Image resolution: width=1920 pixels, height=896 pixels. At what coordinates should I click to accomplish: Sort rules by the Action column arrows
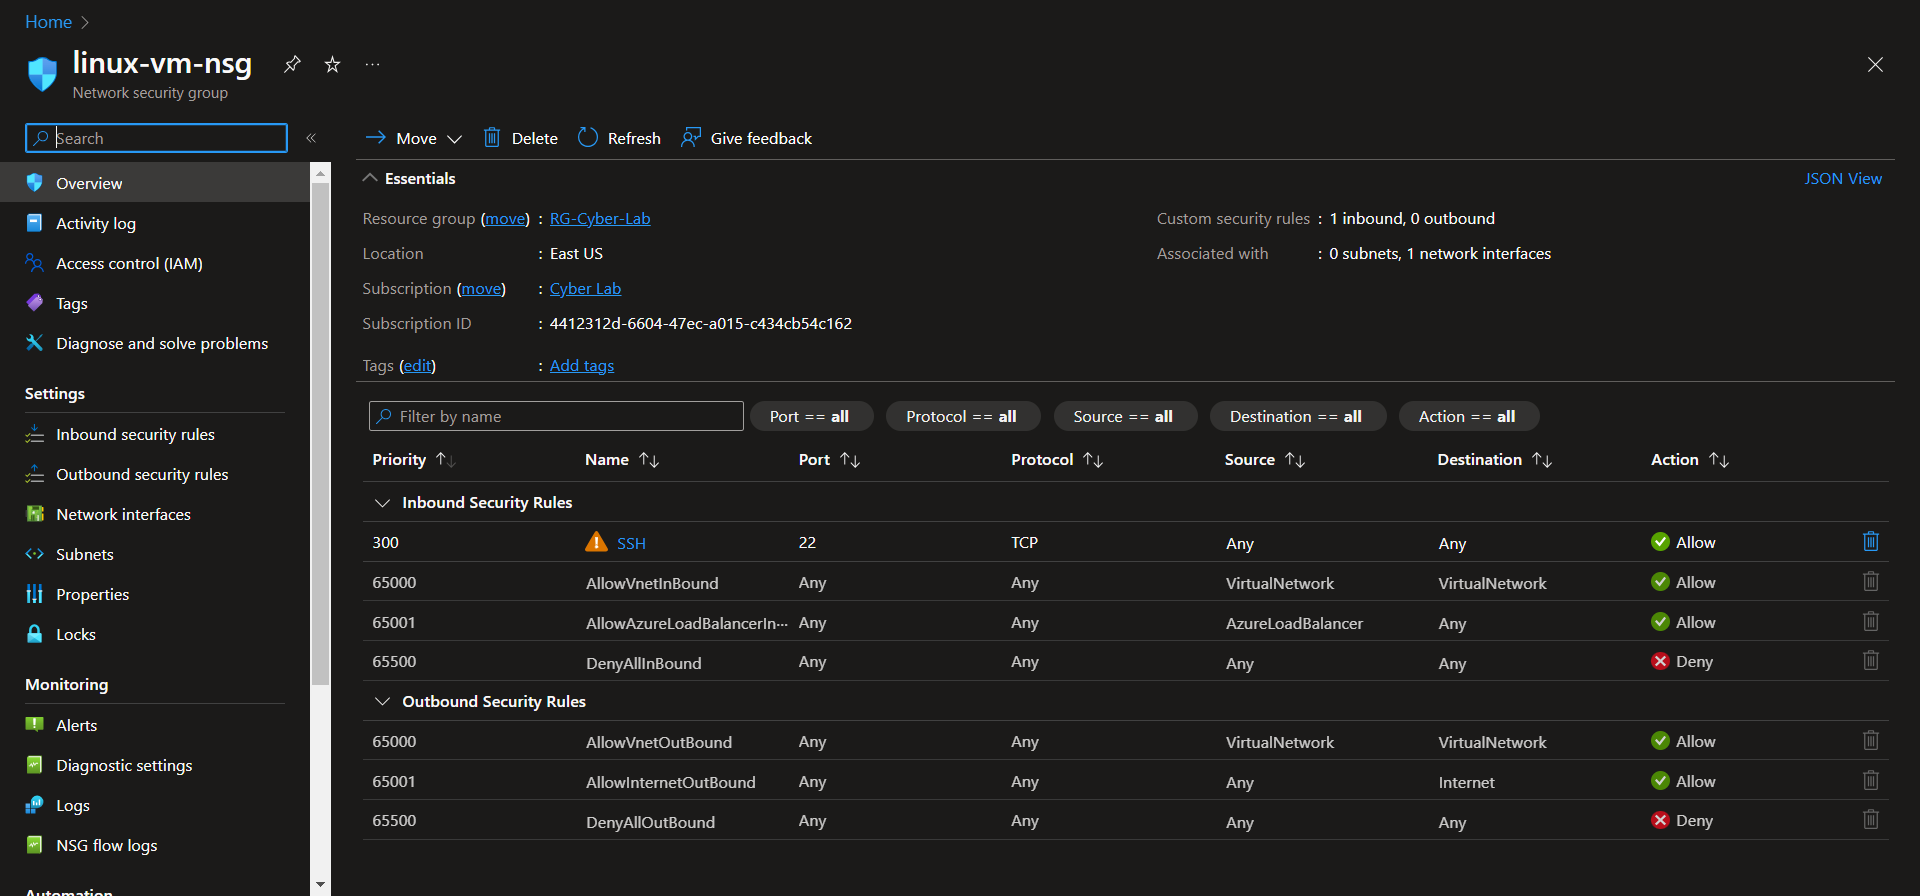click(x=1719, y=460)
